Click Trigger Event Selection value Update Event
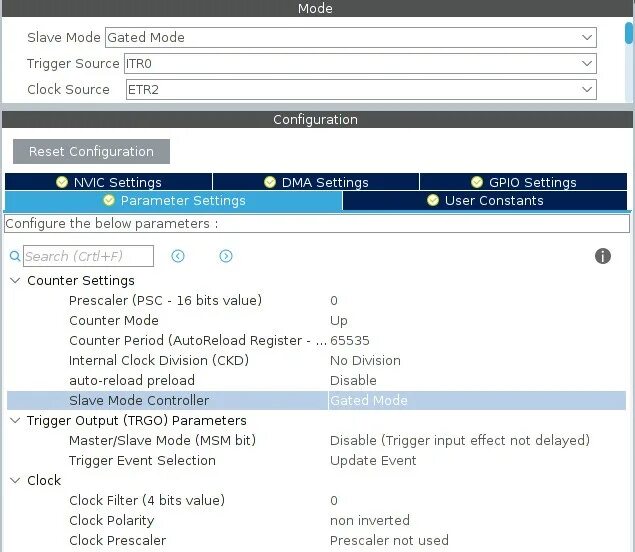 tap(373, 460)
